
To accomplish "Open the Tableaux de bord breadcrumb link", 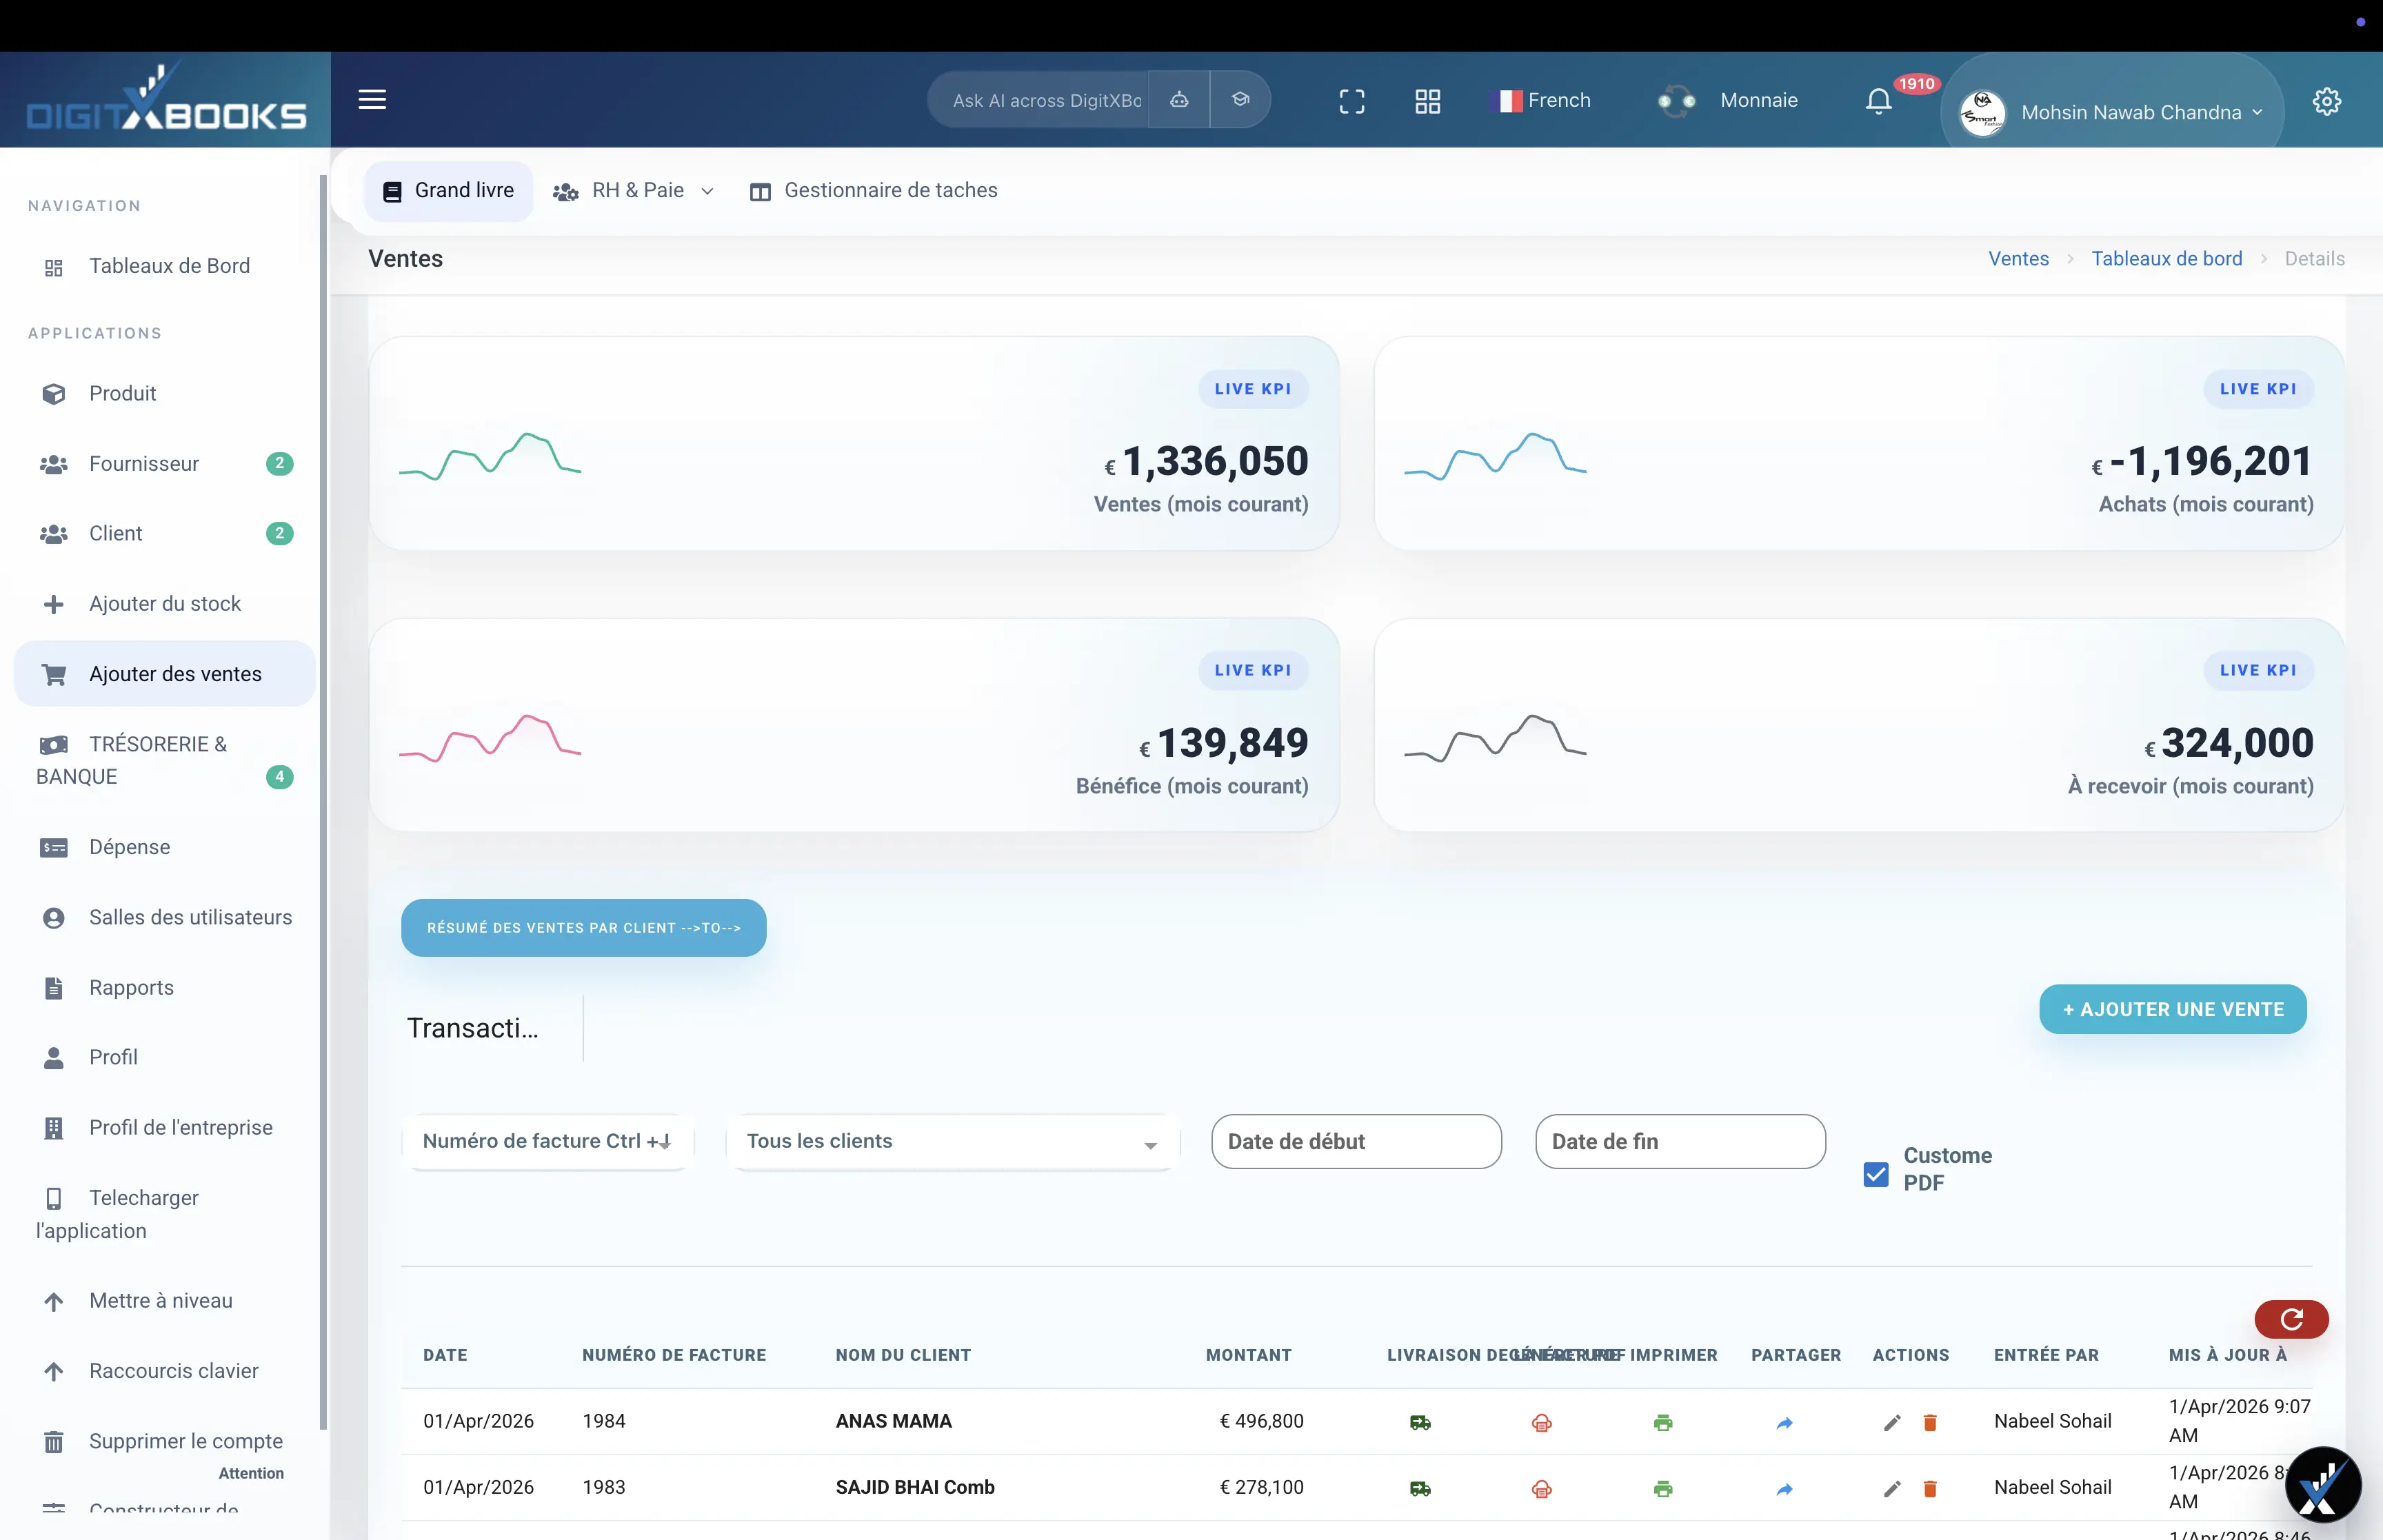I will 2167,258.
